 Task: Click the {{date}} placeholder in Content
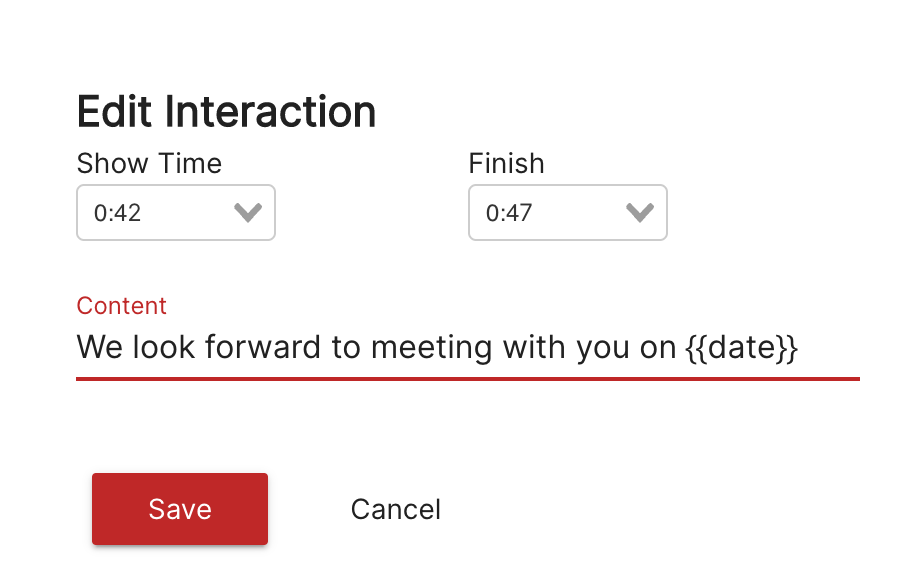pyautogui.click(x=742, y=348)
